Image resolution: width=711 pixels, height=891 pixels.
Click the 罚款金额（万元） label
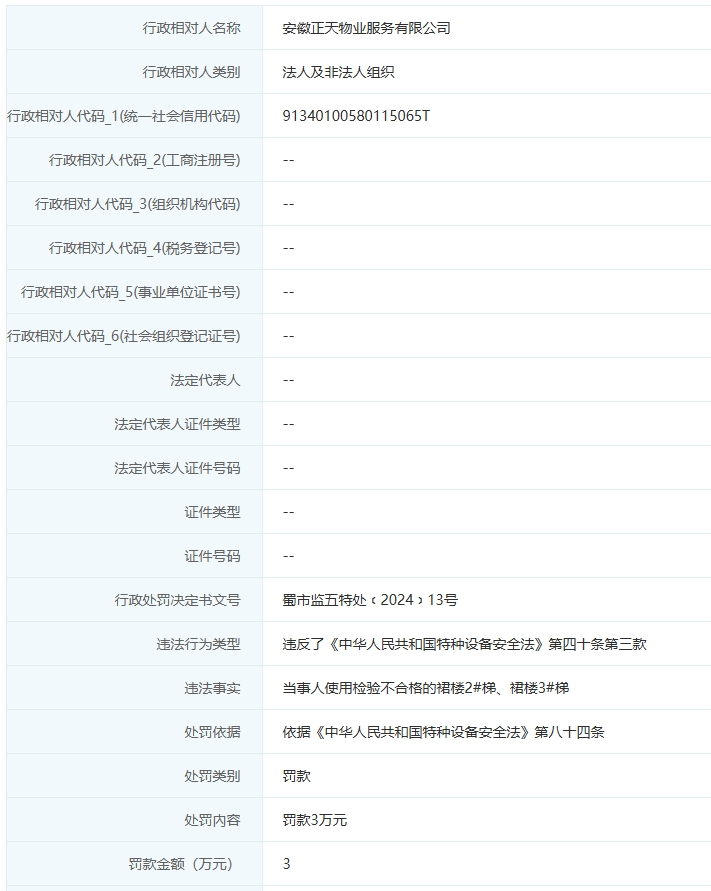tap(181, 864)
